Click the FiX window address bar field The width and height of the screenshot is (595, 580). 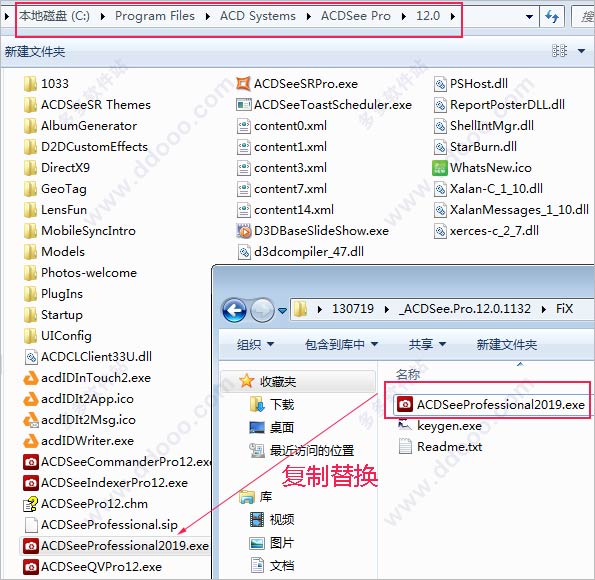(x=442, y=309)
